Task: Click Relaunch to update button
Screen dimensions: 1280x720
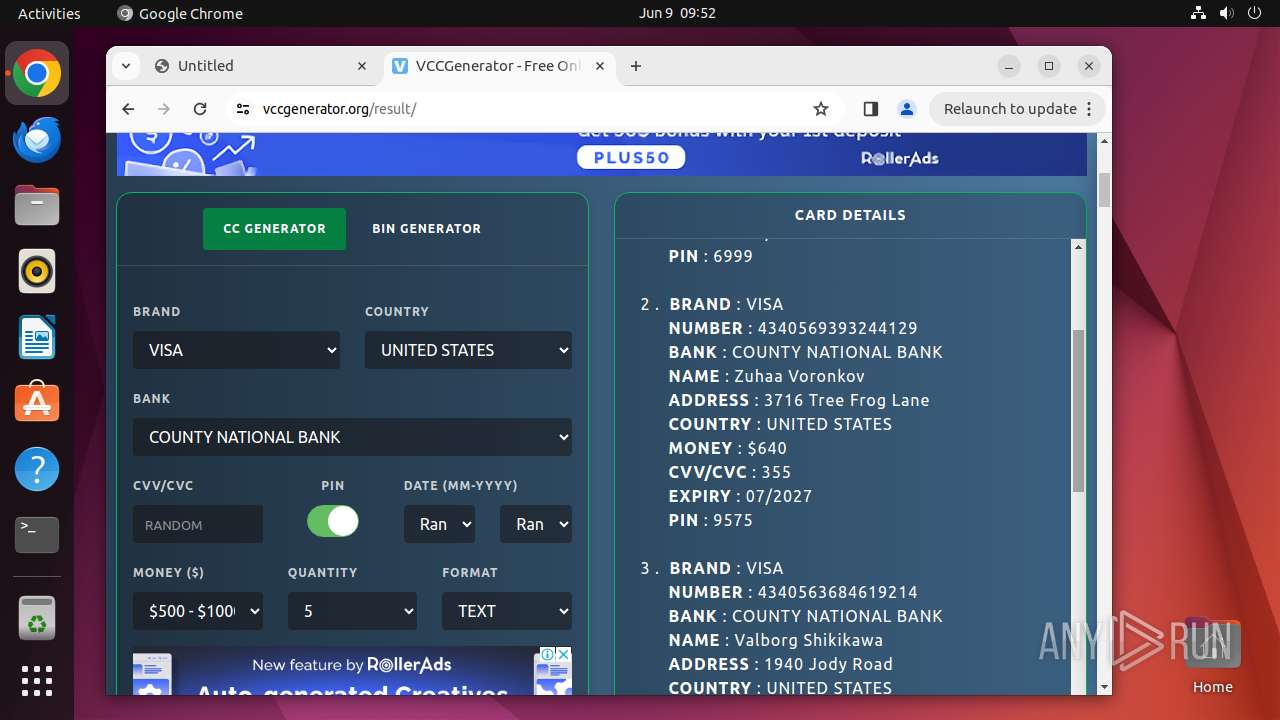Action: tap(1018, 109)
